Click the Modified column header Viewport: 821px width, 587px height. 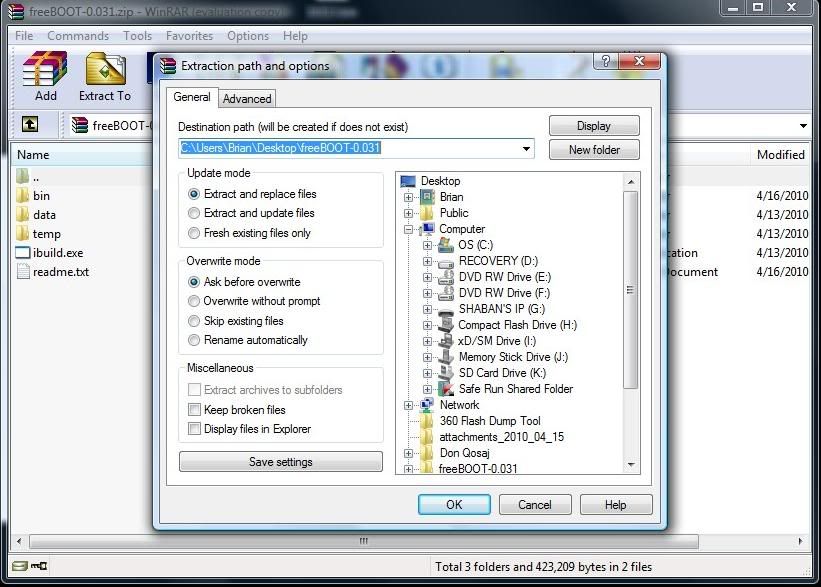tap(780, 155)
